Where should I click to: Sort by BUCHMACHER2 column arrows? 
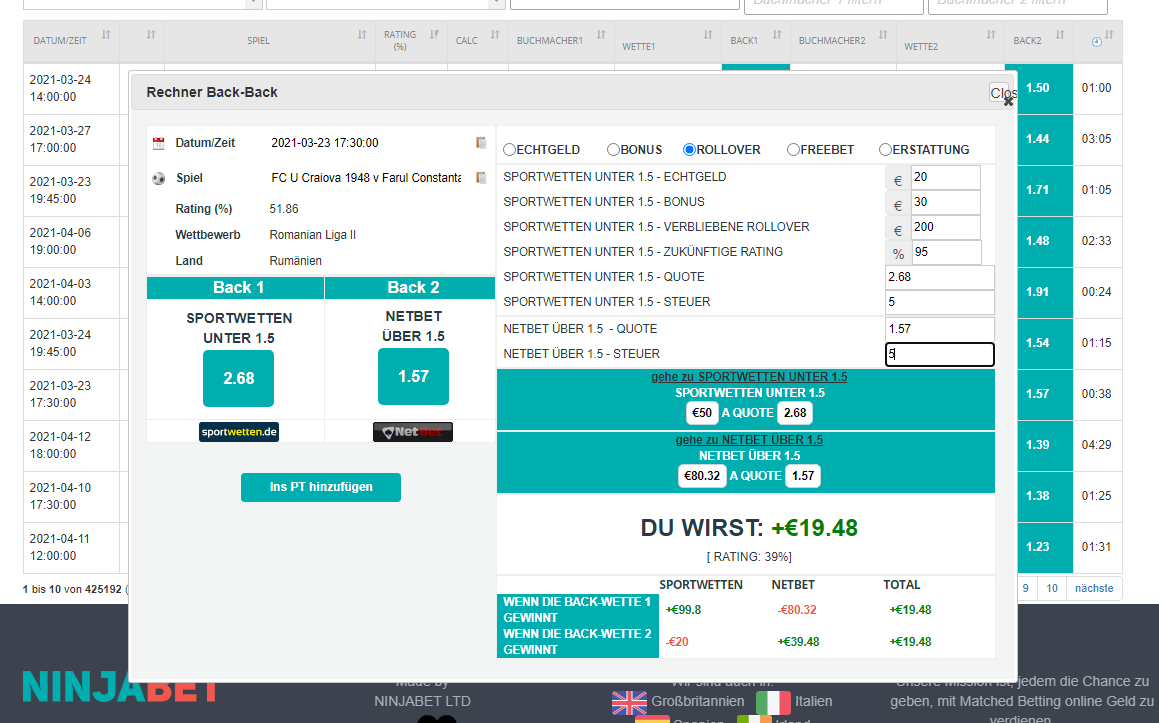tap(883, 35)
